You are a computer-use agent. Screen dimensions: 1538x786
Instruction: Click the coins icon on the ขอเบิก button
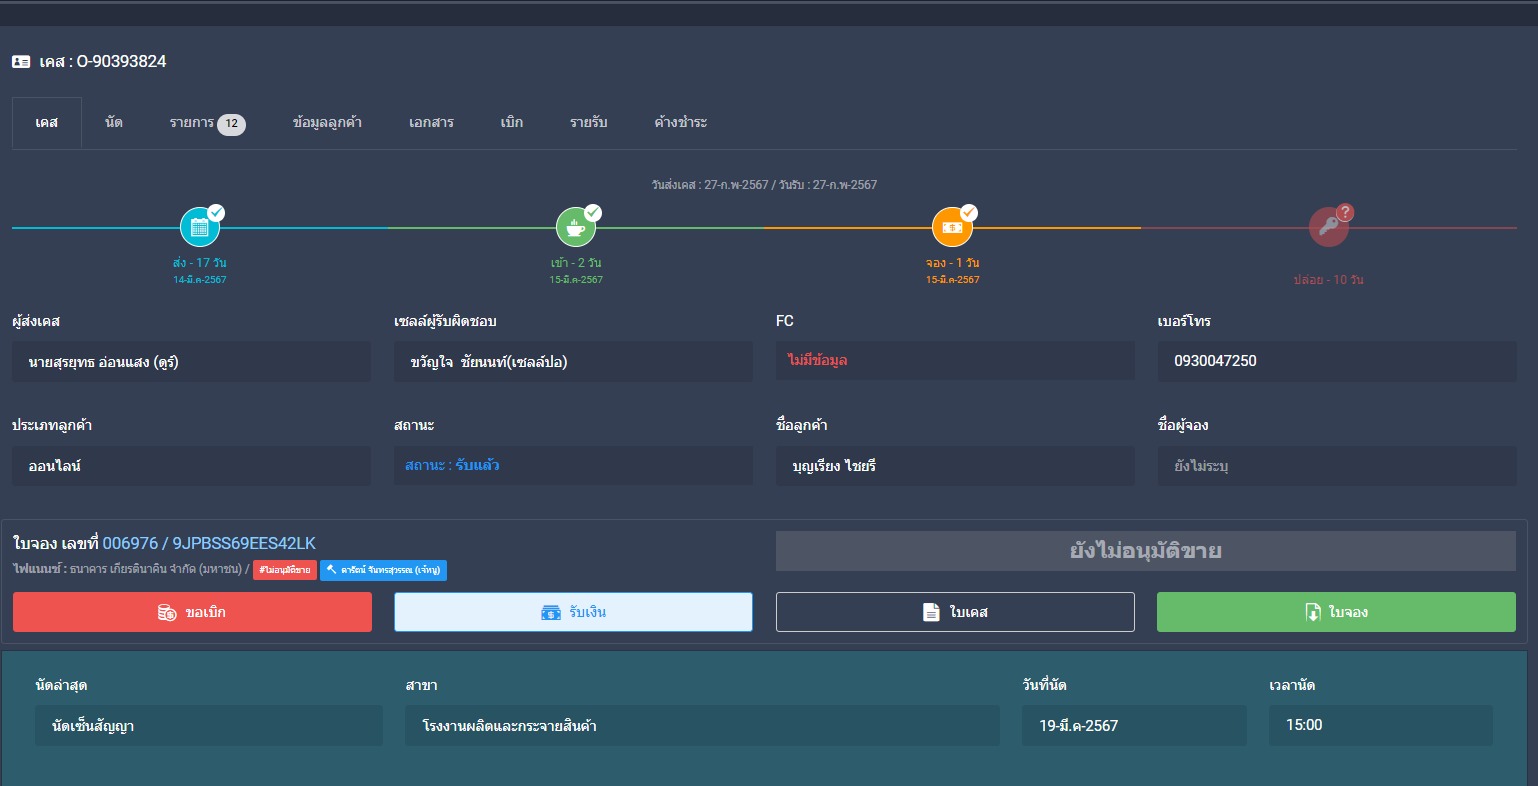[167, 612]
